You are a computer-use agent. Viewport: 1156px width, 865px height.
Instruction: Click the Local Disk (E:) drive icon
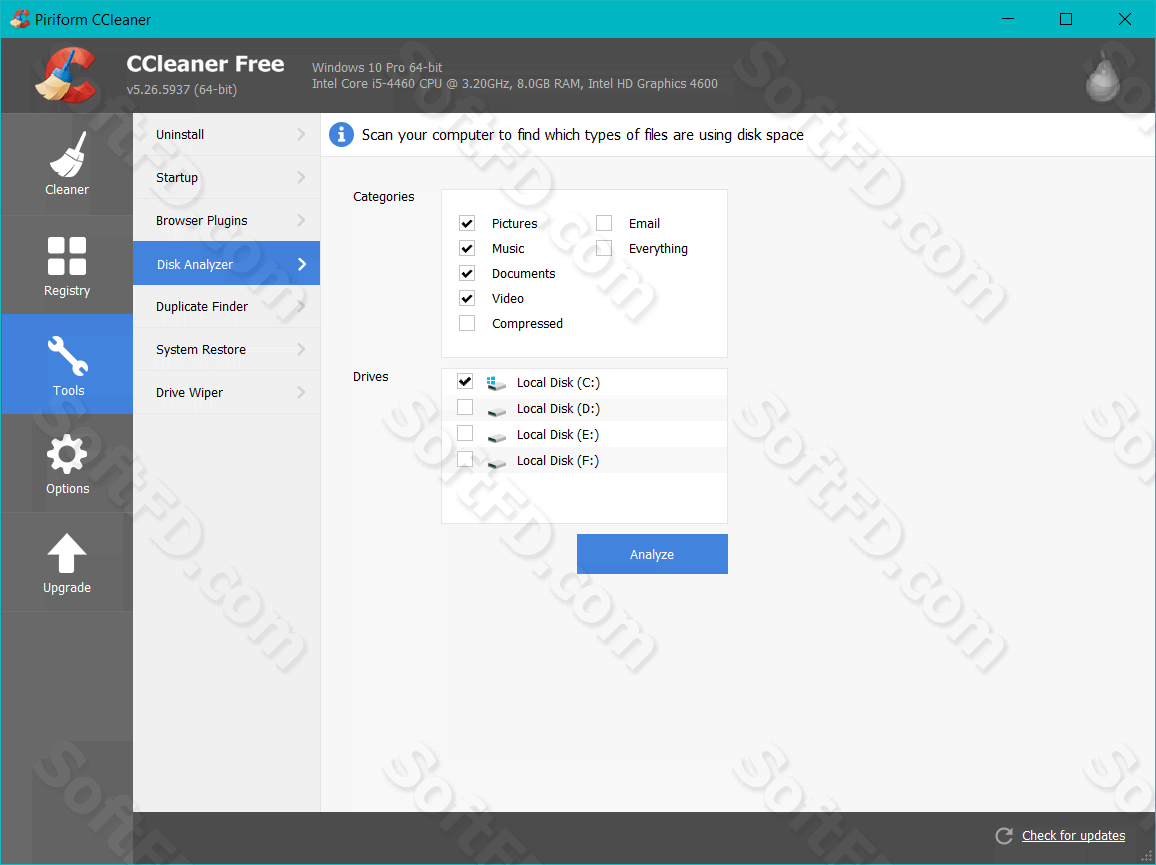click(497, 436)
